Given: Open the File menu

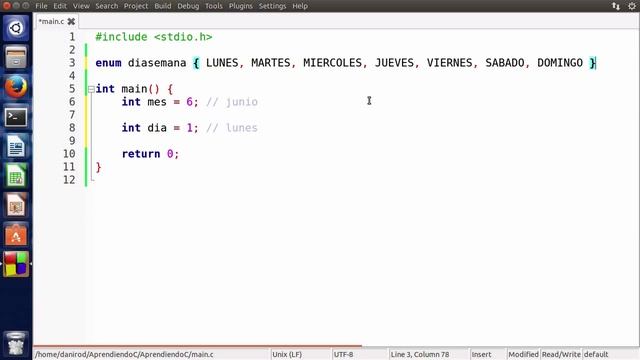Looking at the screenshot, I should point(41,6).
